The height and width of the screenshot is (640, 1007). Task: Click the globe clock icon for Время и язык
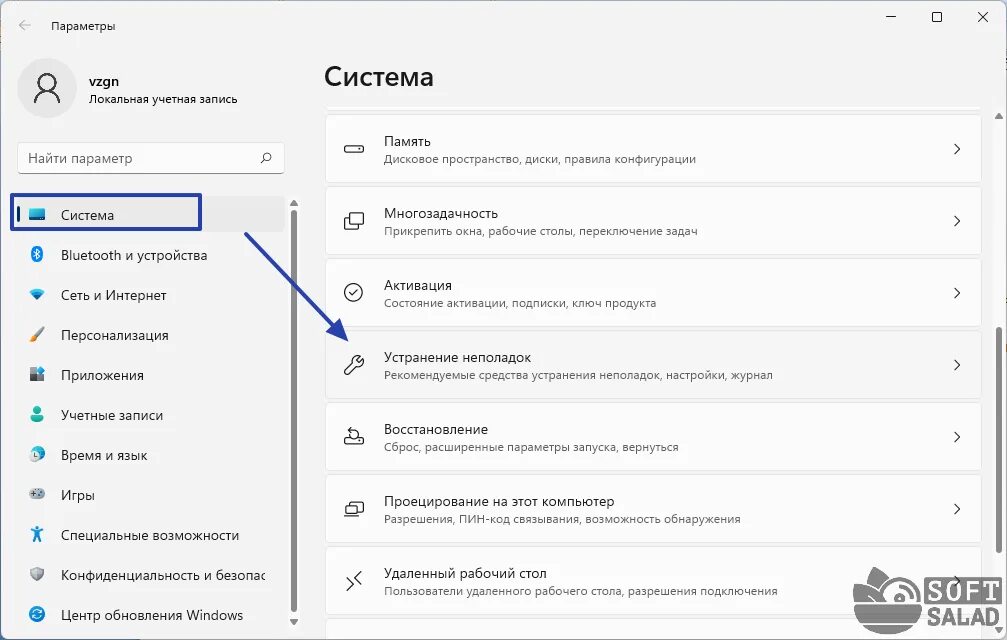[37, 454]
